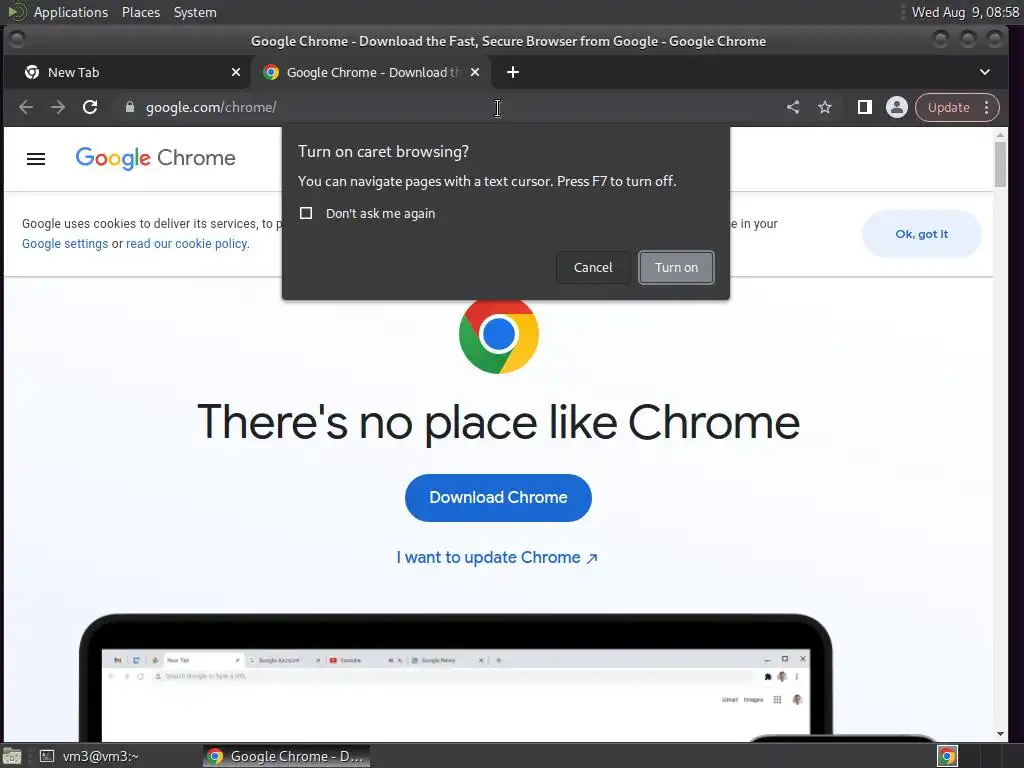Go forward using the forward arrow

point(58,107)
